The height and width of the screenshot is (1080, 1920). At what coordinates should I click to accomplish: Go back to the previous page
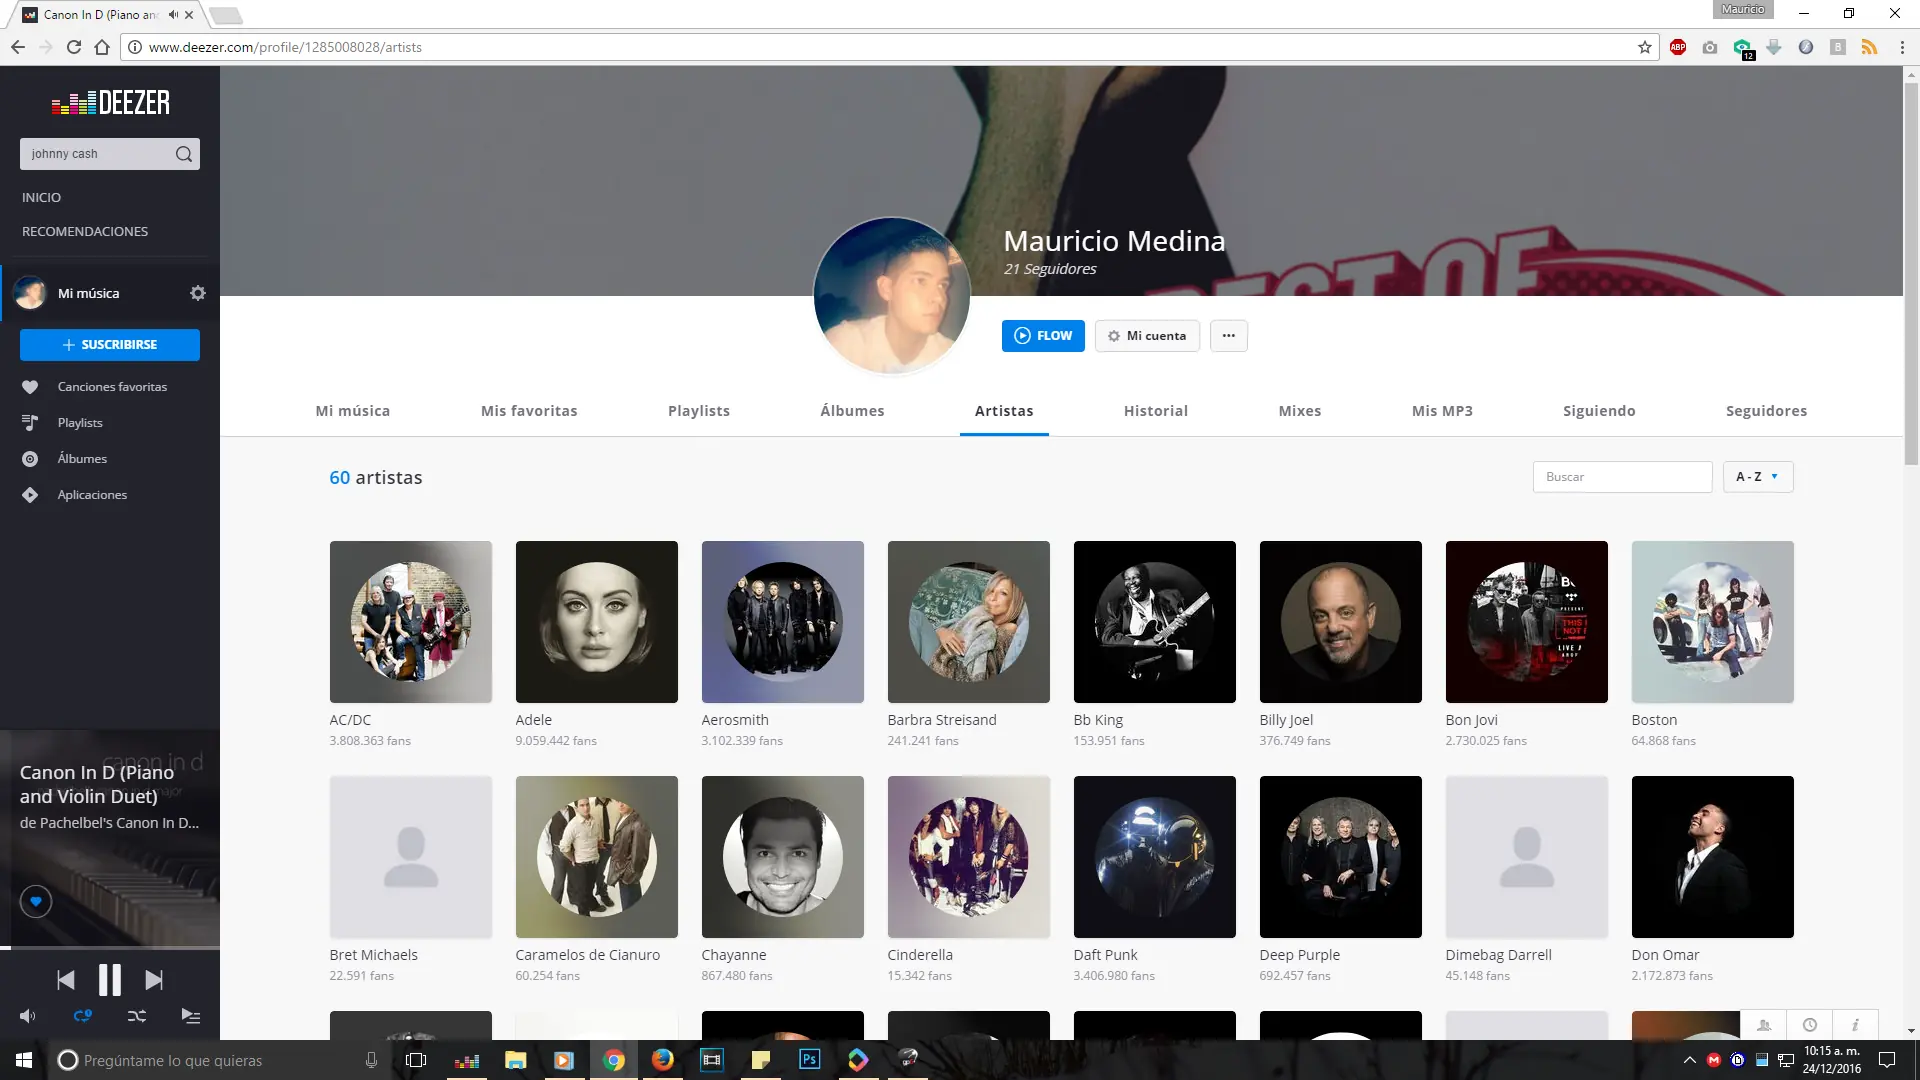18,47
